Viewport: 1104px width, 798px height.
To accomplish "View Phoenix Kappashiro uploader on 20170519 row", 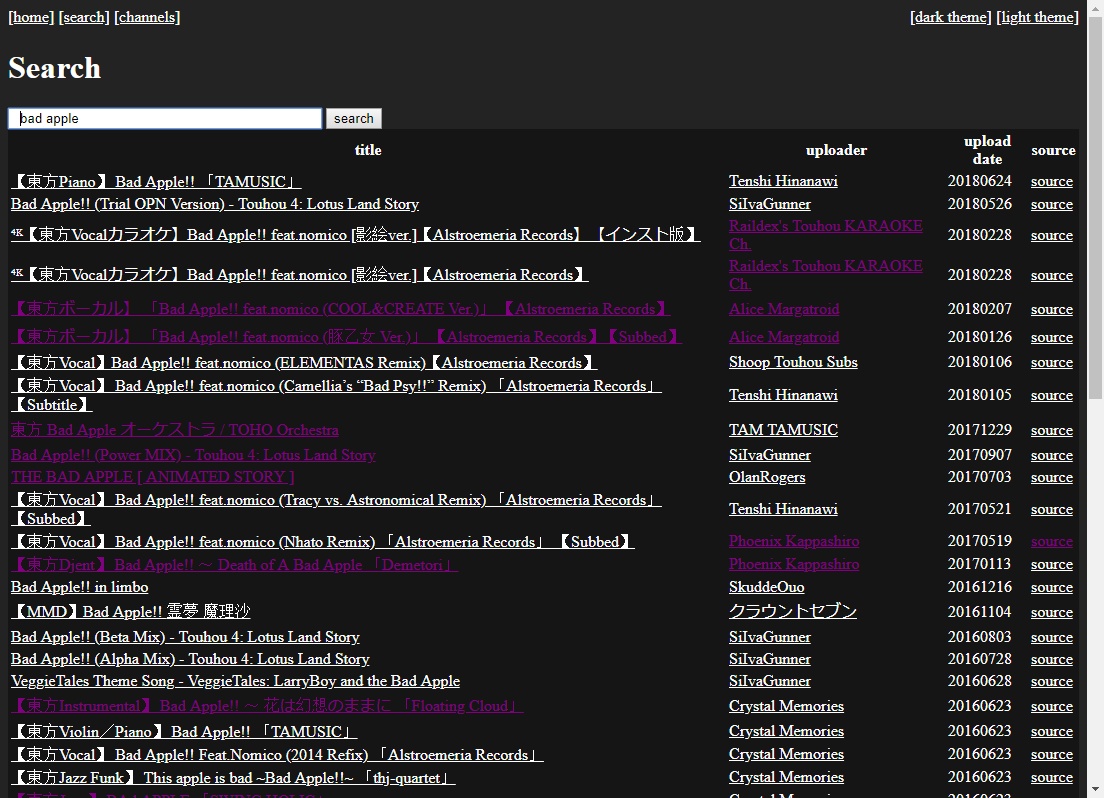I will pyautogui.click(x=794, y=541).
